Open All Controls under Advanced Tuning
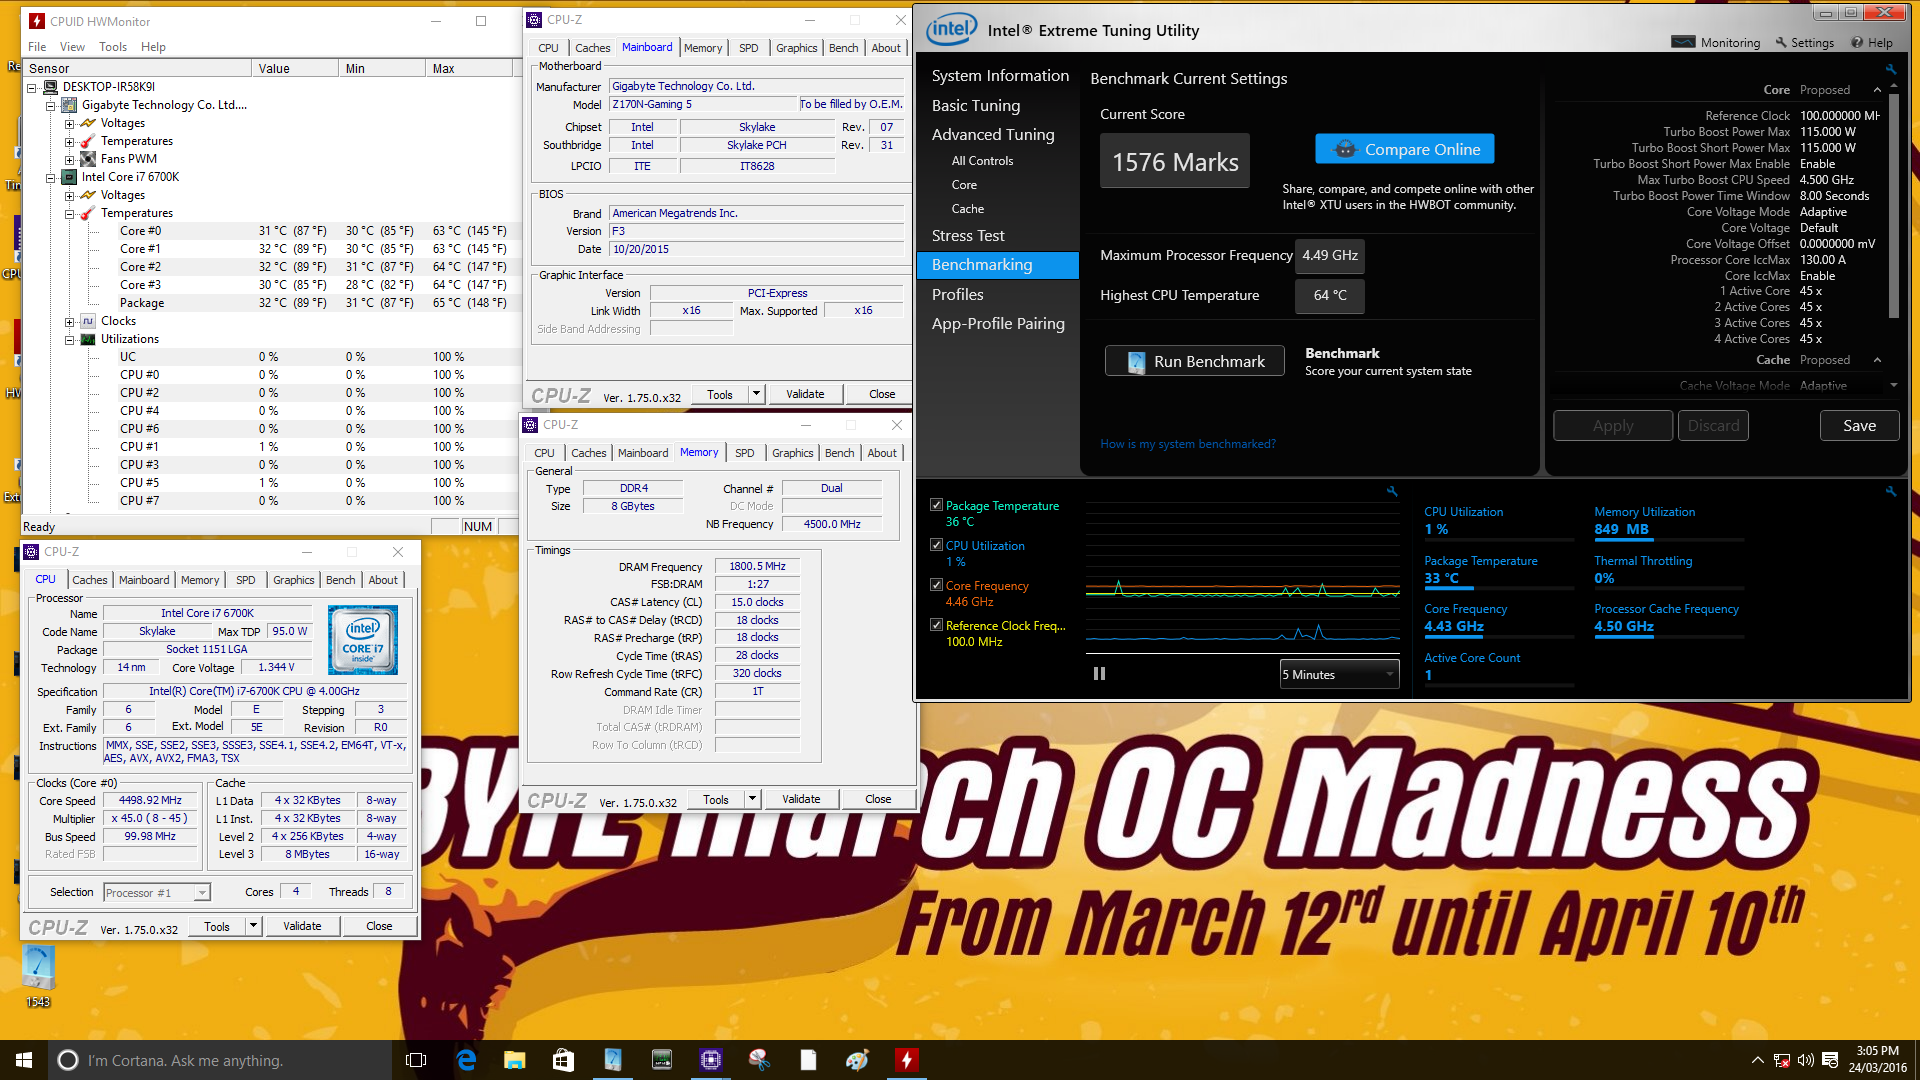 pyautogui.click(x=982, y=161)
